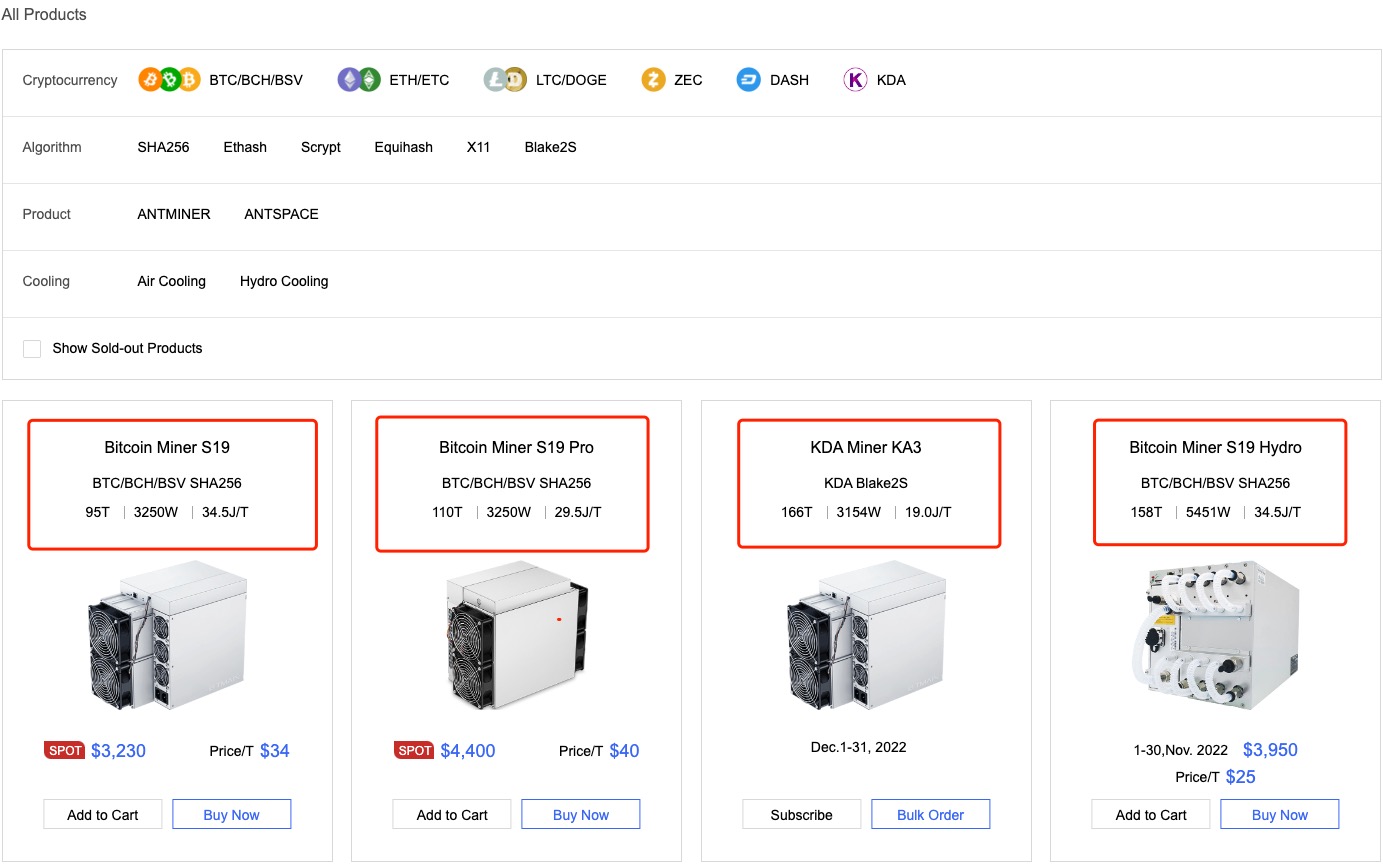
Task: Click KDA Blake2S subtitle text
Action: pos(866,483)
